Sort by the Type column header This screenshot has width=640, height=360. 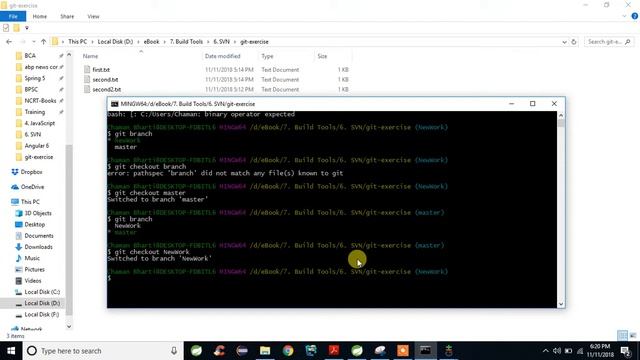click(267, 56)
